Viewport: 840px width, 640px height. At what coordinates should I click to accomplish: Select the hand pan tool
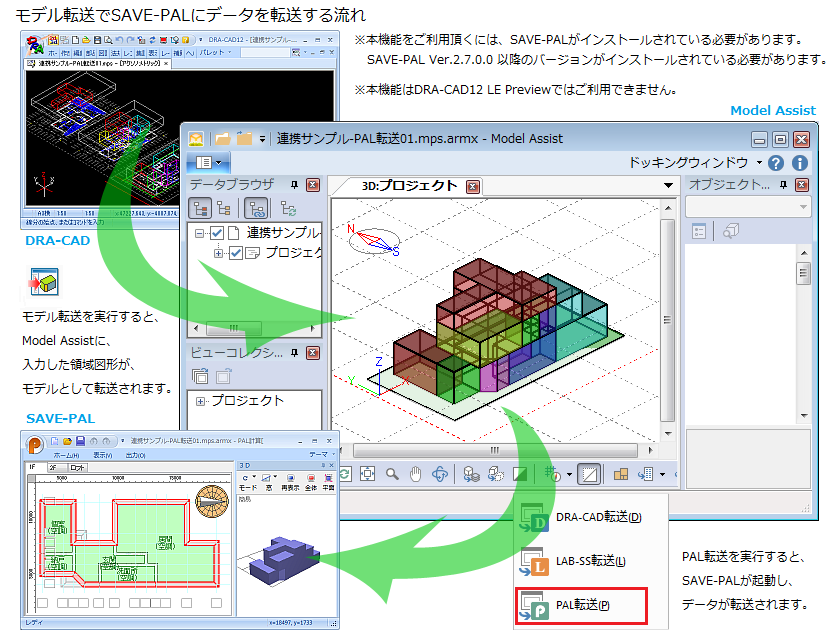pos(416,474)
